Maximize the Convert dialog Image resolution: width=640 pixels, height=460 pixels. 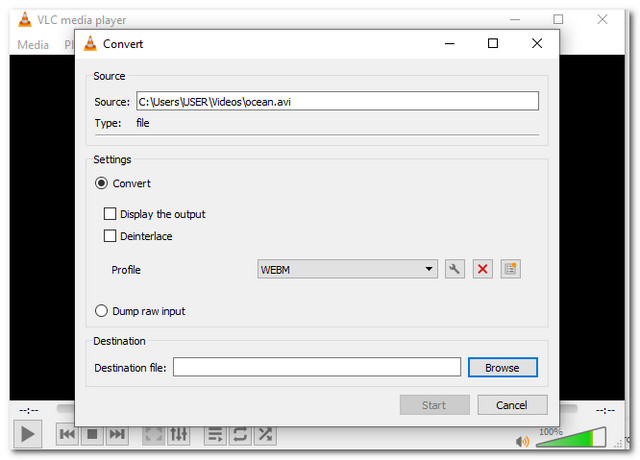(x=493, y=43)
